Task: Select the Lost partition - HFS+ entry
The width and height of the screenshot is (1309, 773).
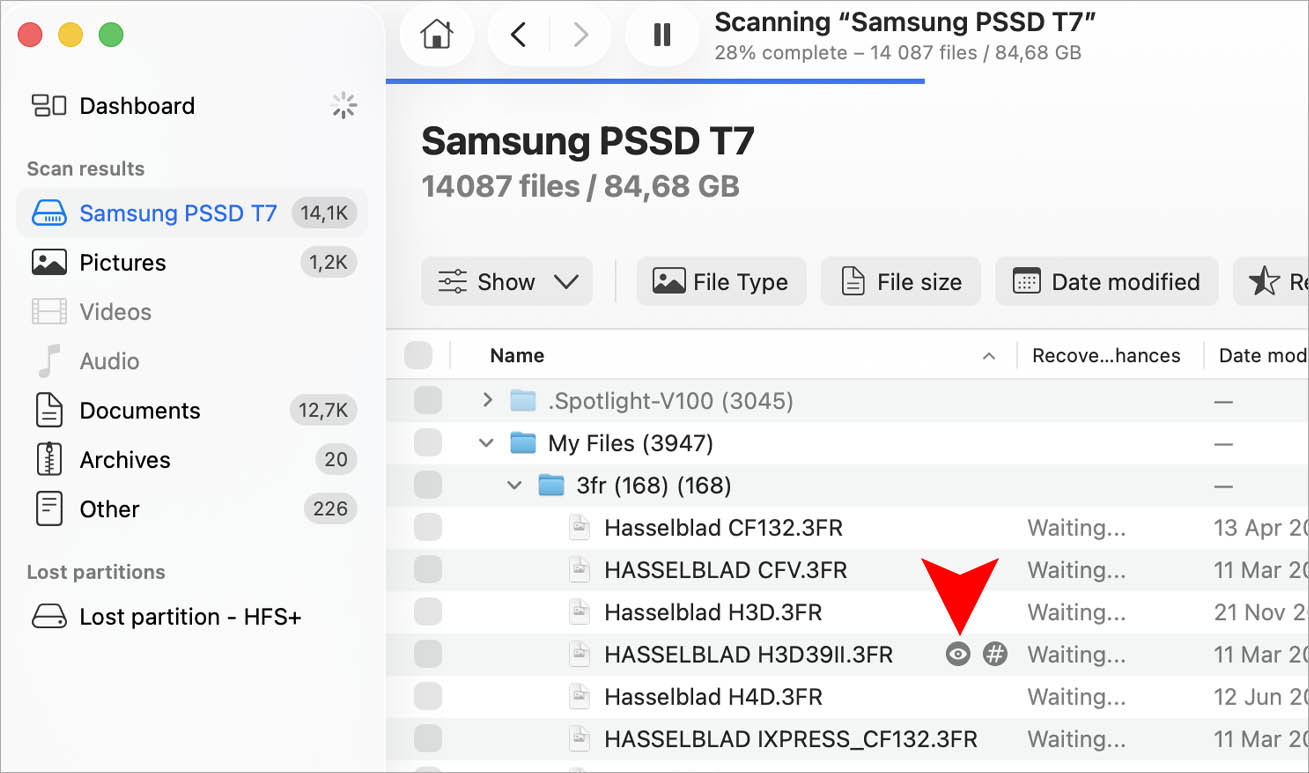Action: click(x=190, y=616)
